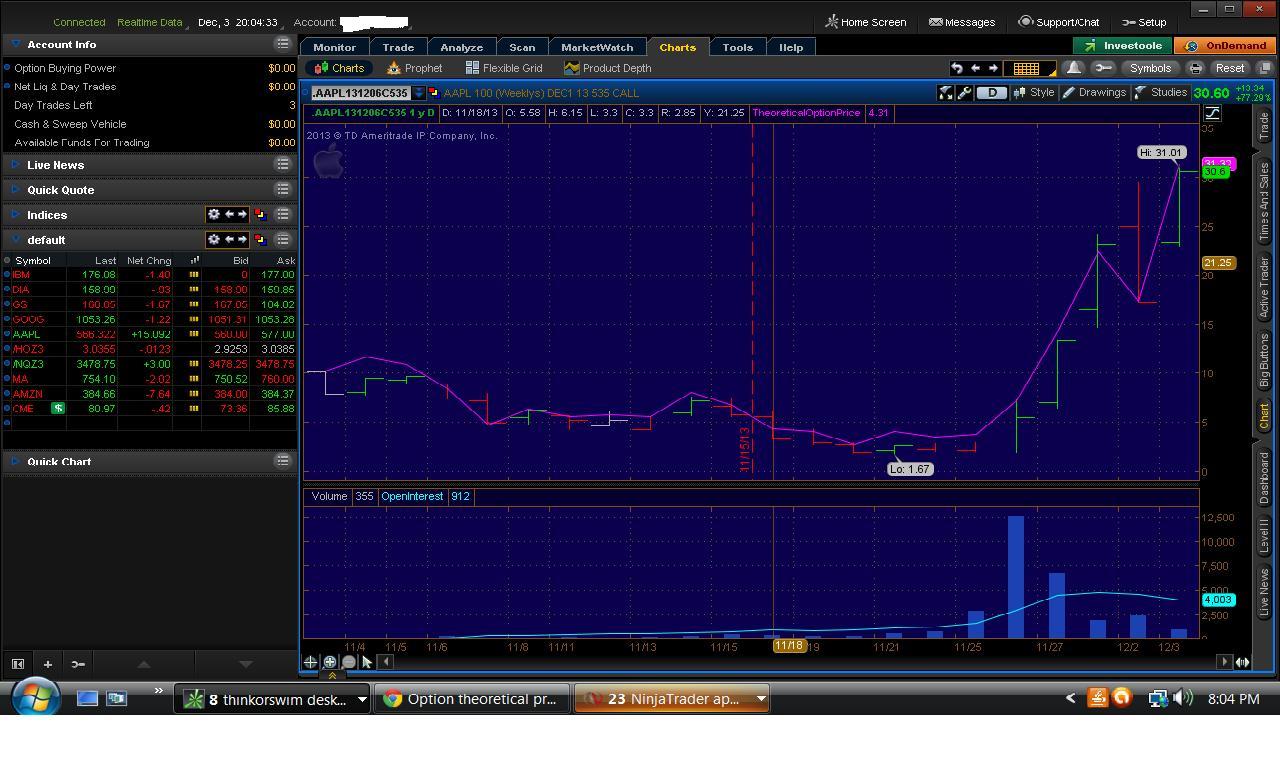Open the symbol dropdown arrow beside .AAPL131206C535

(419, 93)
